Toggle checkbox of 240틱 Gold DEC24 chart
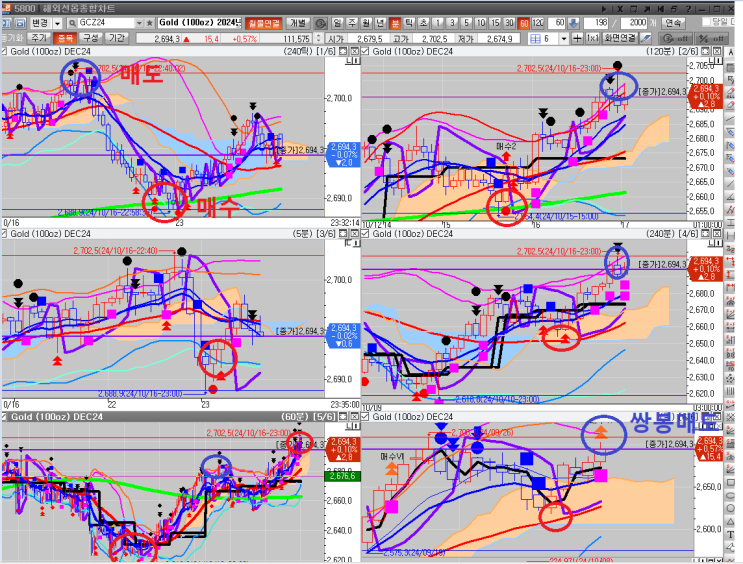743x564 pixels. (x=4, y=51)
